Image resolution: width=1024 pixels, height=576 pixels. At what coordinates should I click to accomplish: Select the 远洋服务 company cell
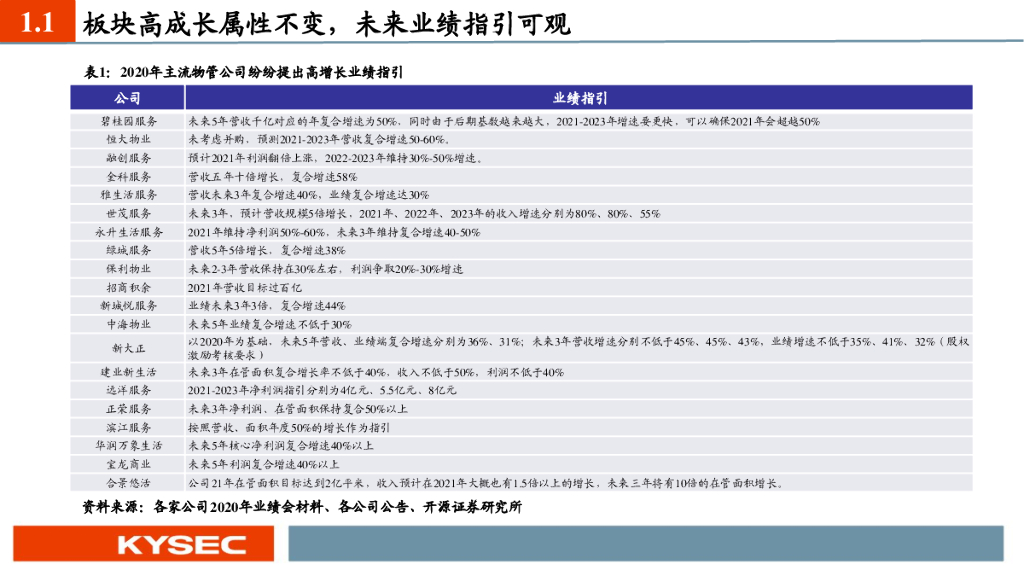point(127,391)
